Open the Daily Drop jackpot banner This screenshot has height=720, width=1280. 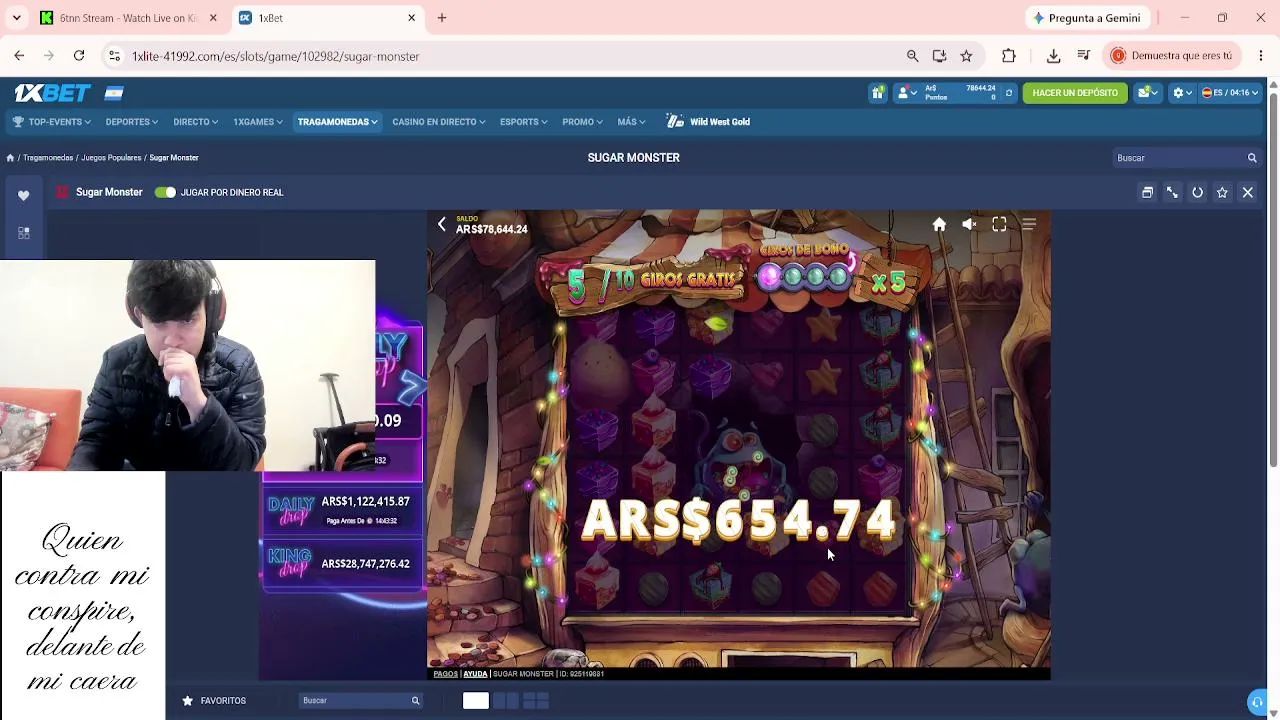point(341,511)
